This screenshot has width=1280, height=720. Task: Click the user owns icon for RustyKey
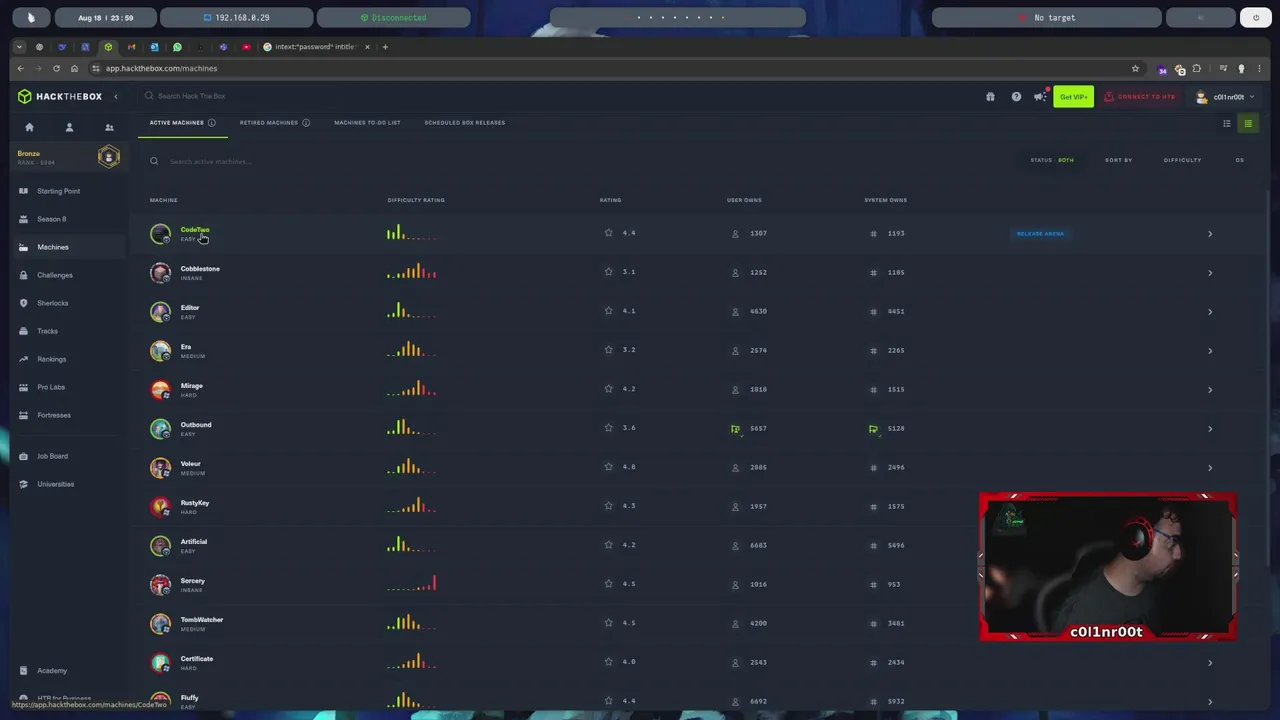(735, 507)
